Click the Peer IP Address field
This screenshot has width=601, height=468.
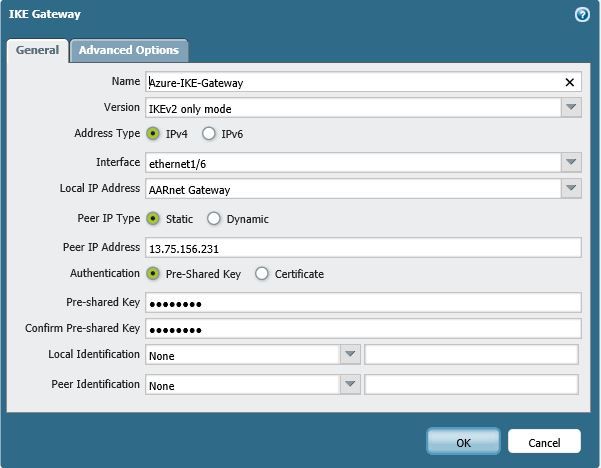[362, 248]
